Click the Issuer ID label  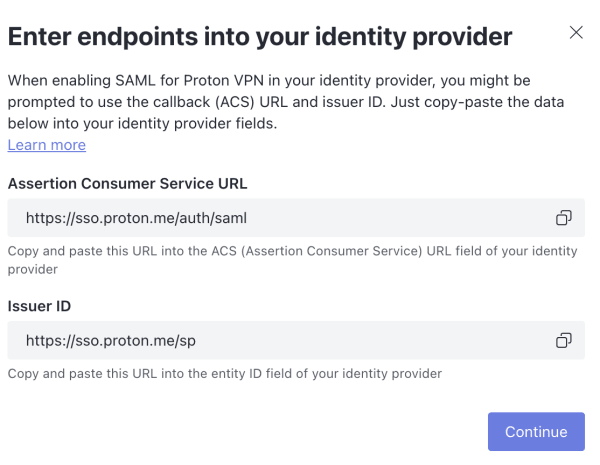(39, 306)
